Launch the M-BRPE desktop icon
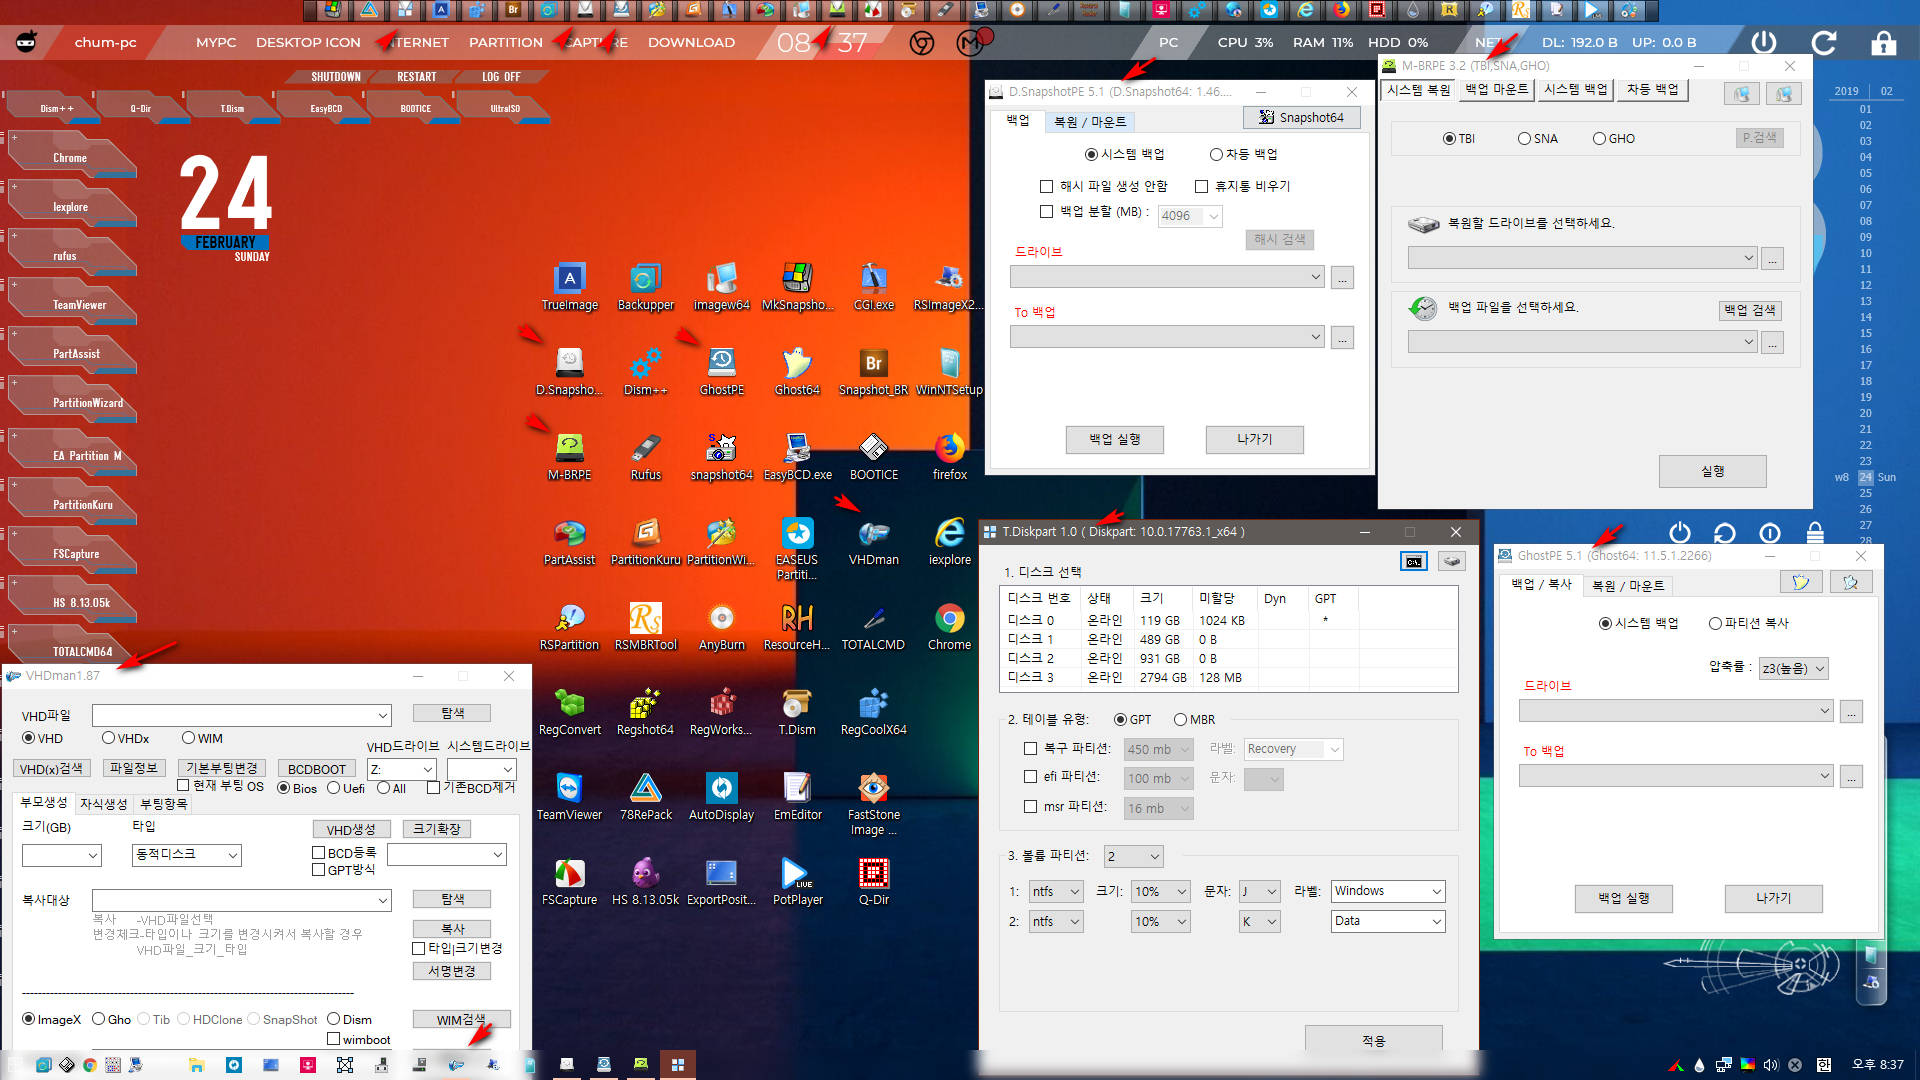 point(569,457)
